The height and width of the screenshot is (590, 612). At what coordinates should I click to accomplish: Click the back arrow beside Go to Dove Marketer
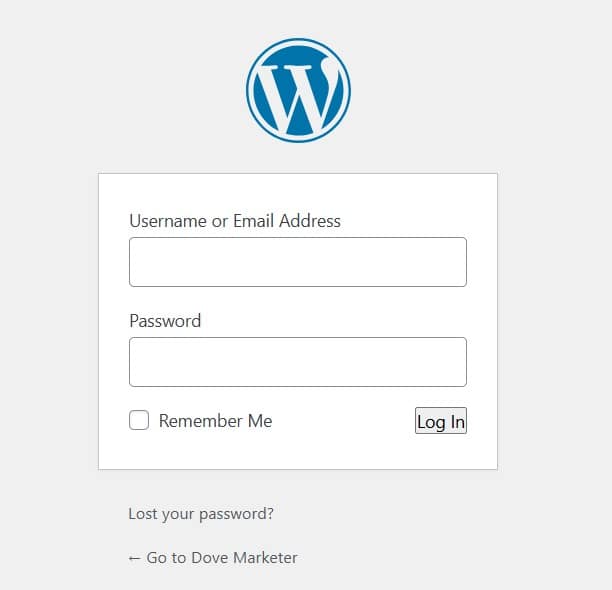(x=134, y=558)
